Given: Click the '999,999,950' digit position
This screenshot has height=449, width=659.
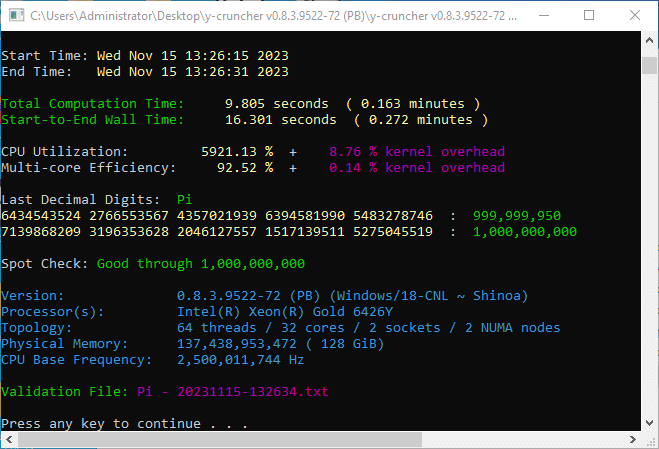Looking at the screenshot, I should 517,216.
